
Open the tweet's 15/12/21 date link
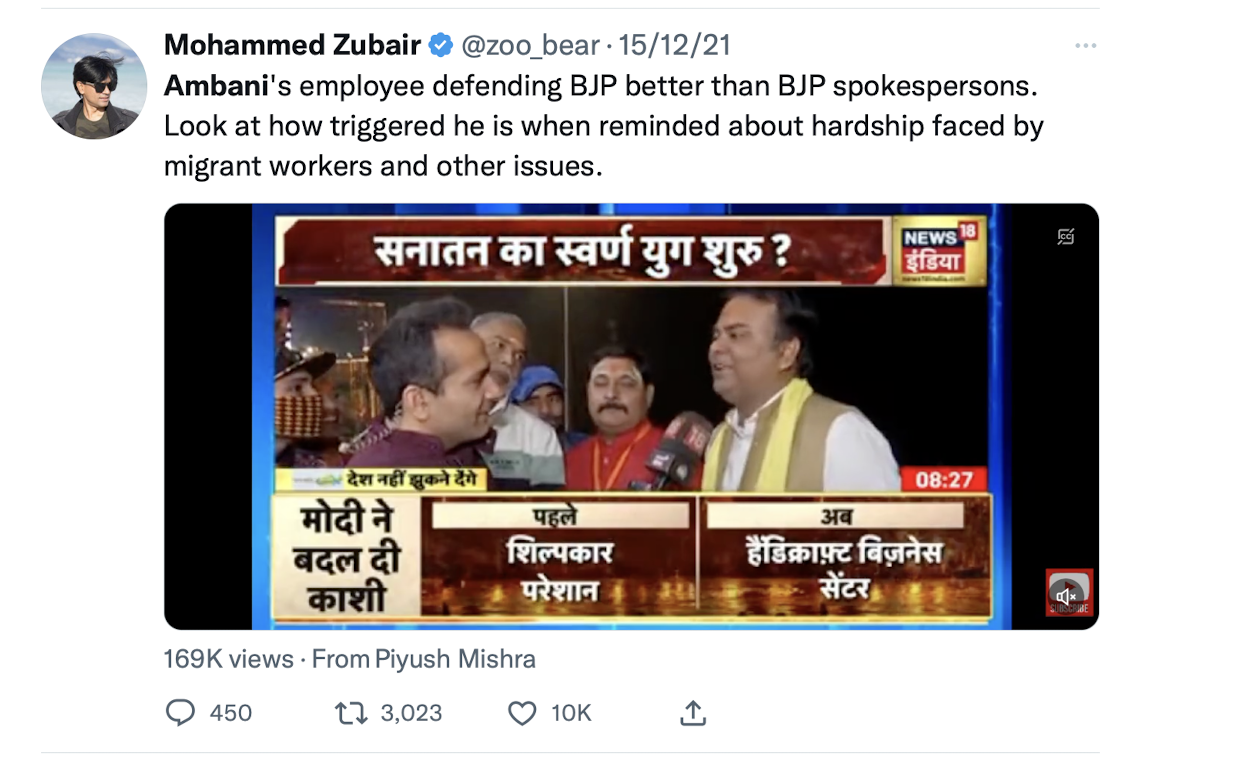675,45
